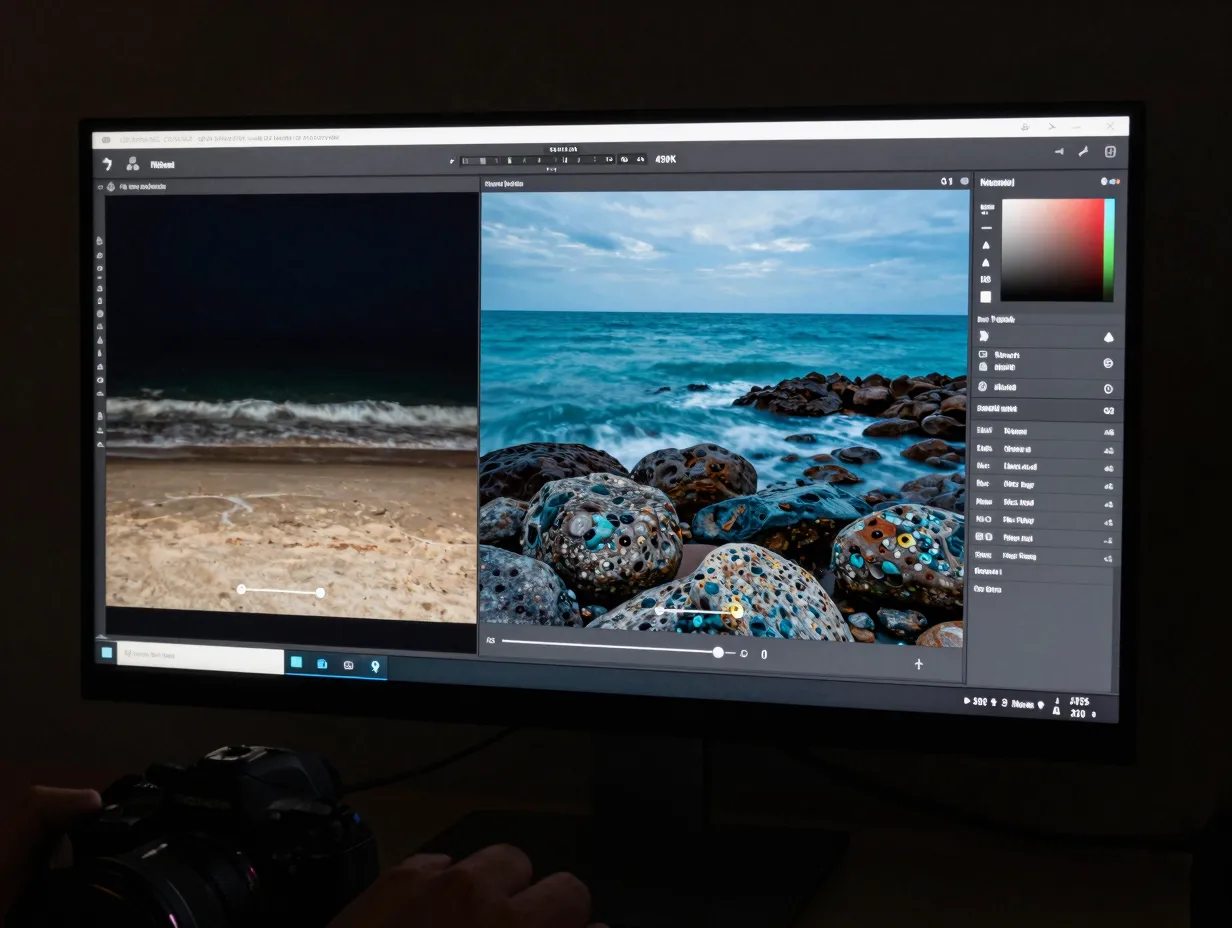The height and width of the screenshot is (928, 1232).
Task: Click the round handle of the slider under the rocks image
Action: 718,652
